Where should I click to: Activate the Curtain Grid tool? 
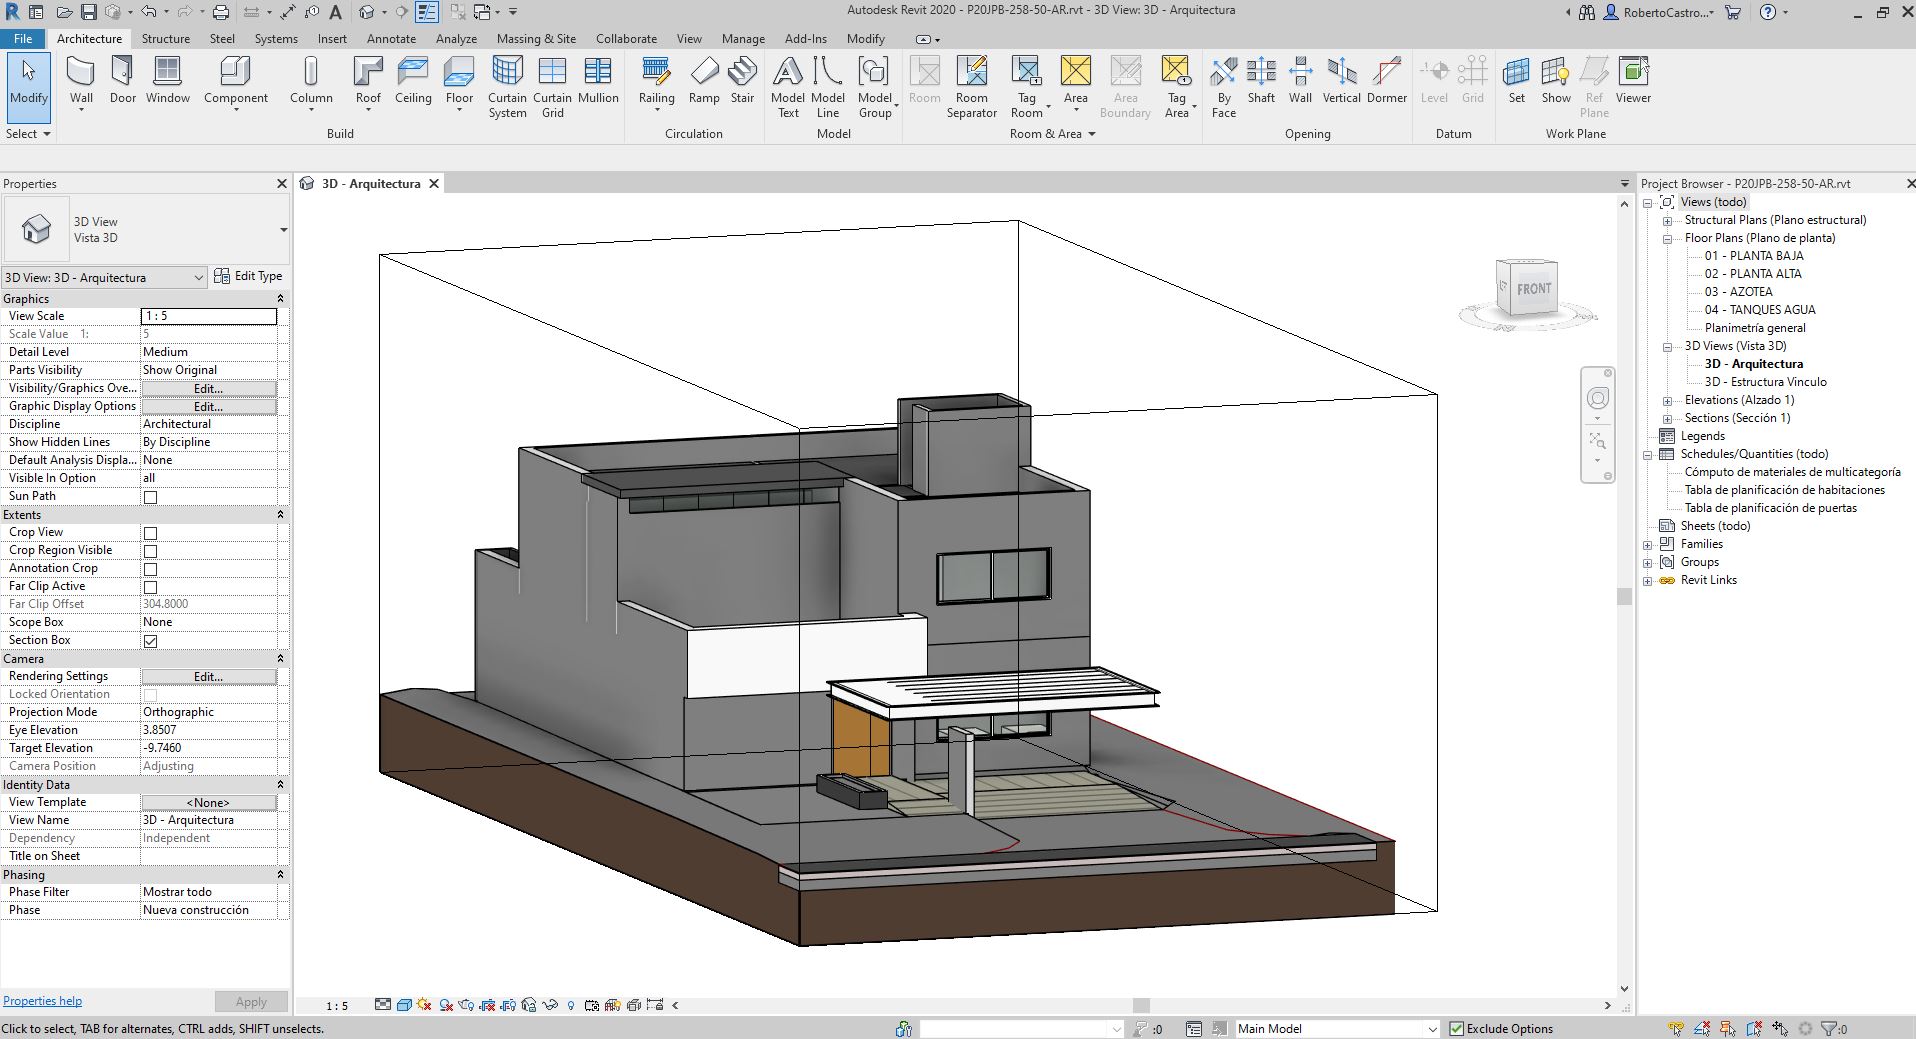pos(552,87)
